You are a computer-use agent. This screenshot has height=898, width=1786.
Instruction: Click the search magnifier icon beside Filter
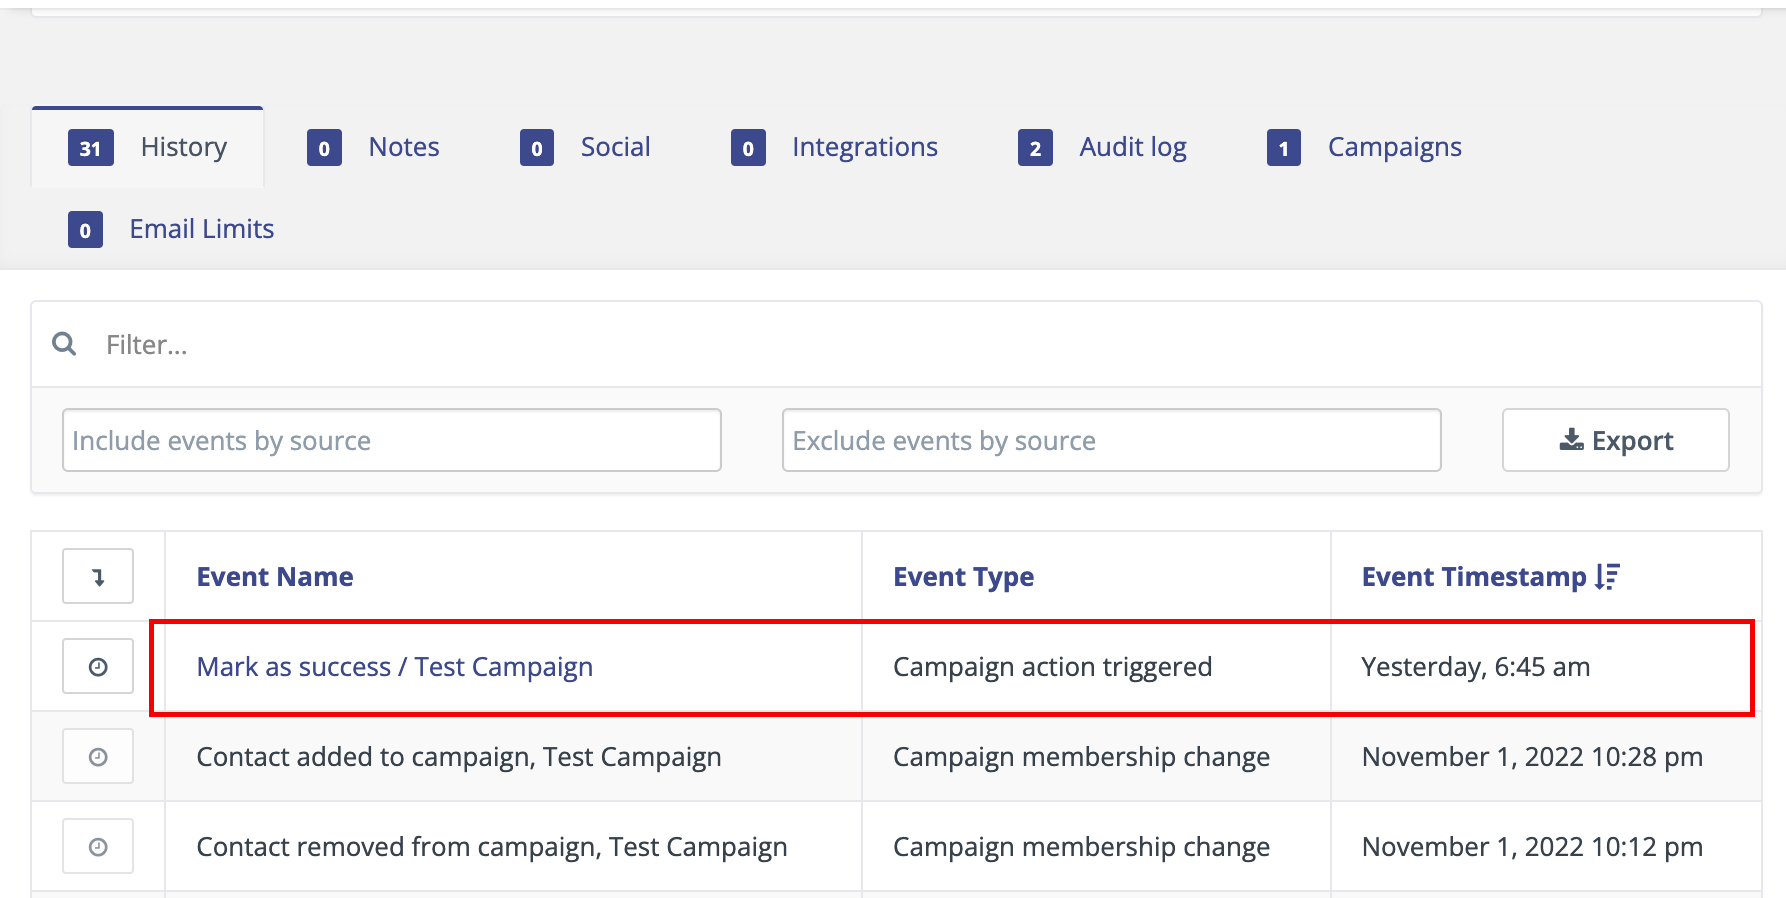click(65, 344)
